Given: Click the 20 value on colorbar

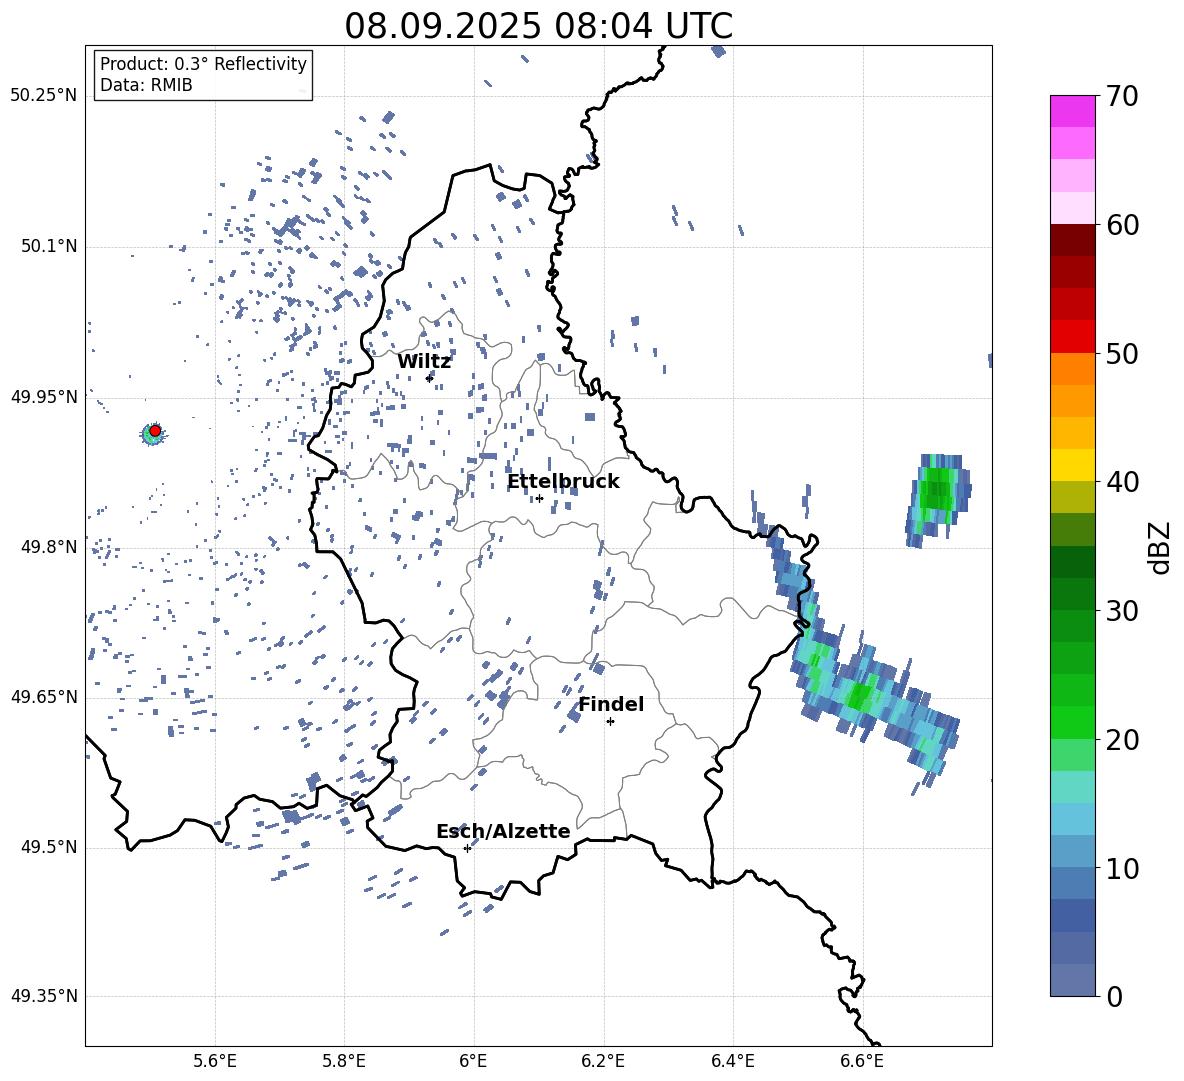Looking at the screenshot, I should point(1122,739).
